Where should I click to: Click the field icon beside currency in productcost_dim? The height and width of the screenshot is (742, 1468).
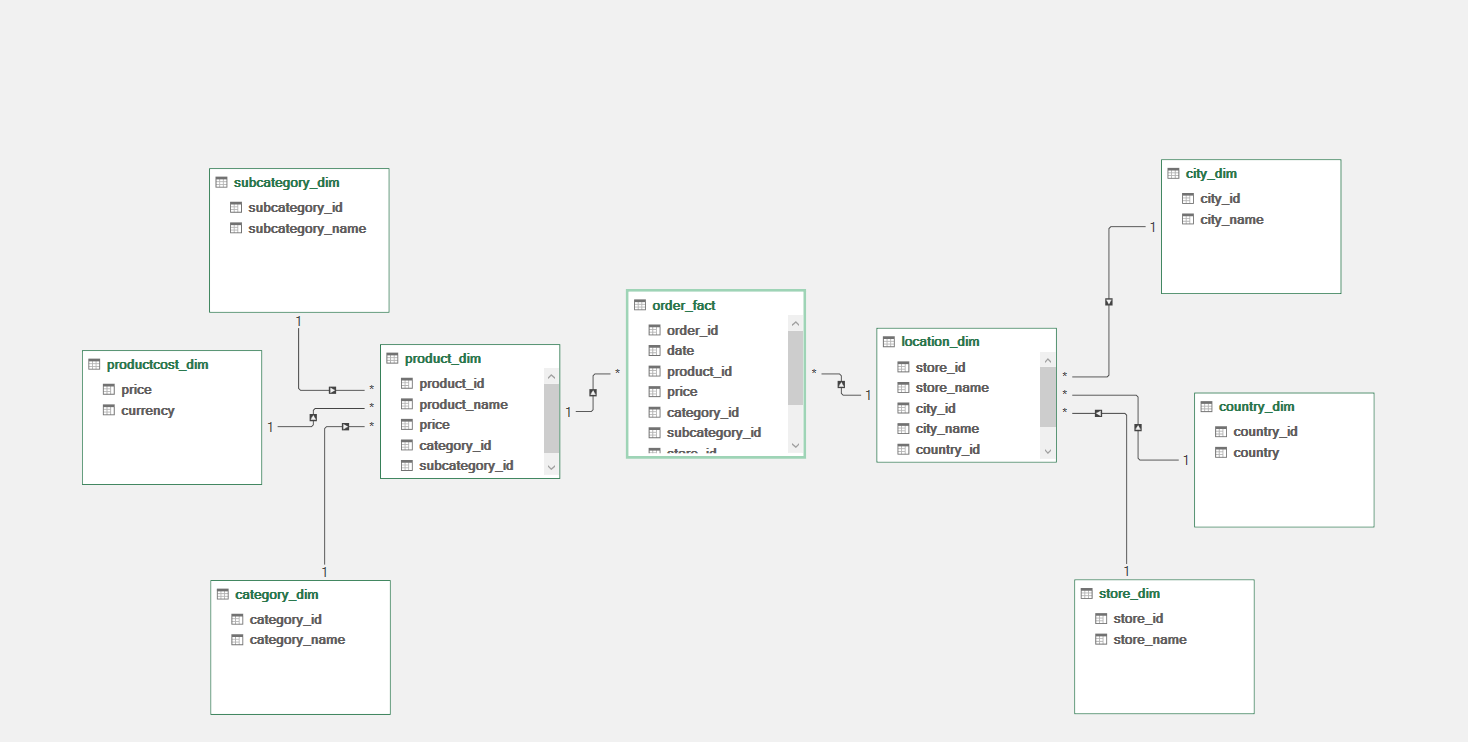(110, 410)
